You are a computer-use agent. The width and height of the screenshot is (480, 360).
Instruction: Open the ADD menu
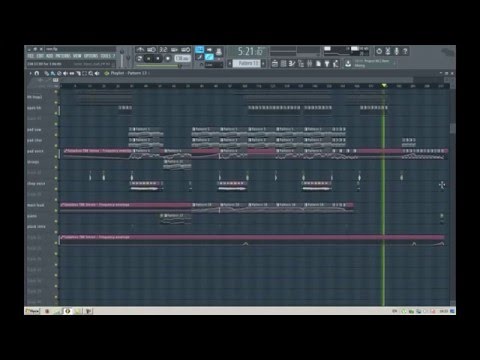pos(49,56)
